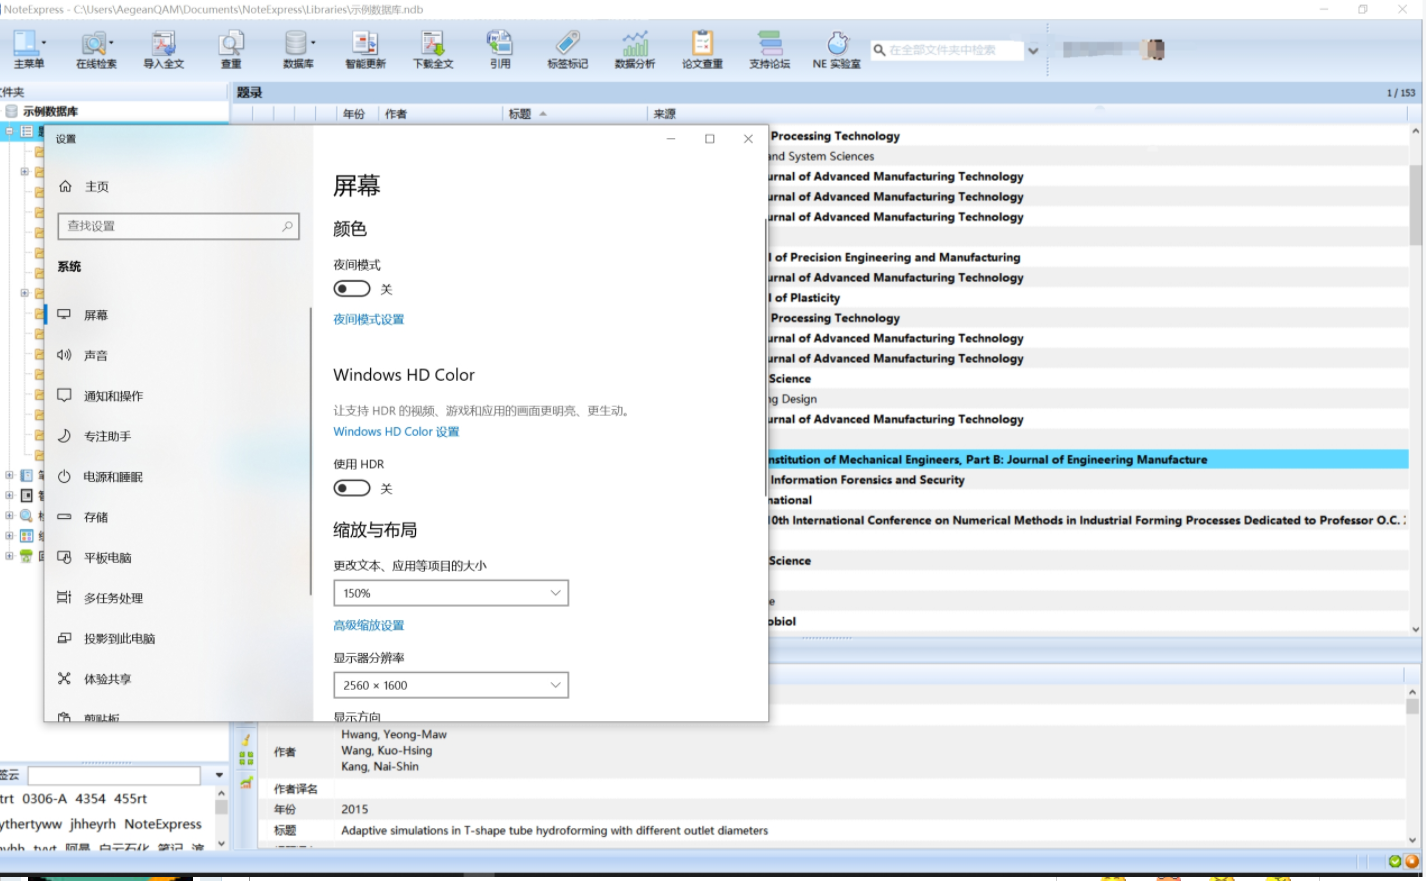Click the 引用 cite icon
This screenshot has height=881, width=1426.
point(500,43)
